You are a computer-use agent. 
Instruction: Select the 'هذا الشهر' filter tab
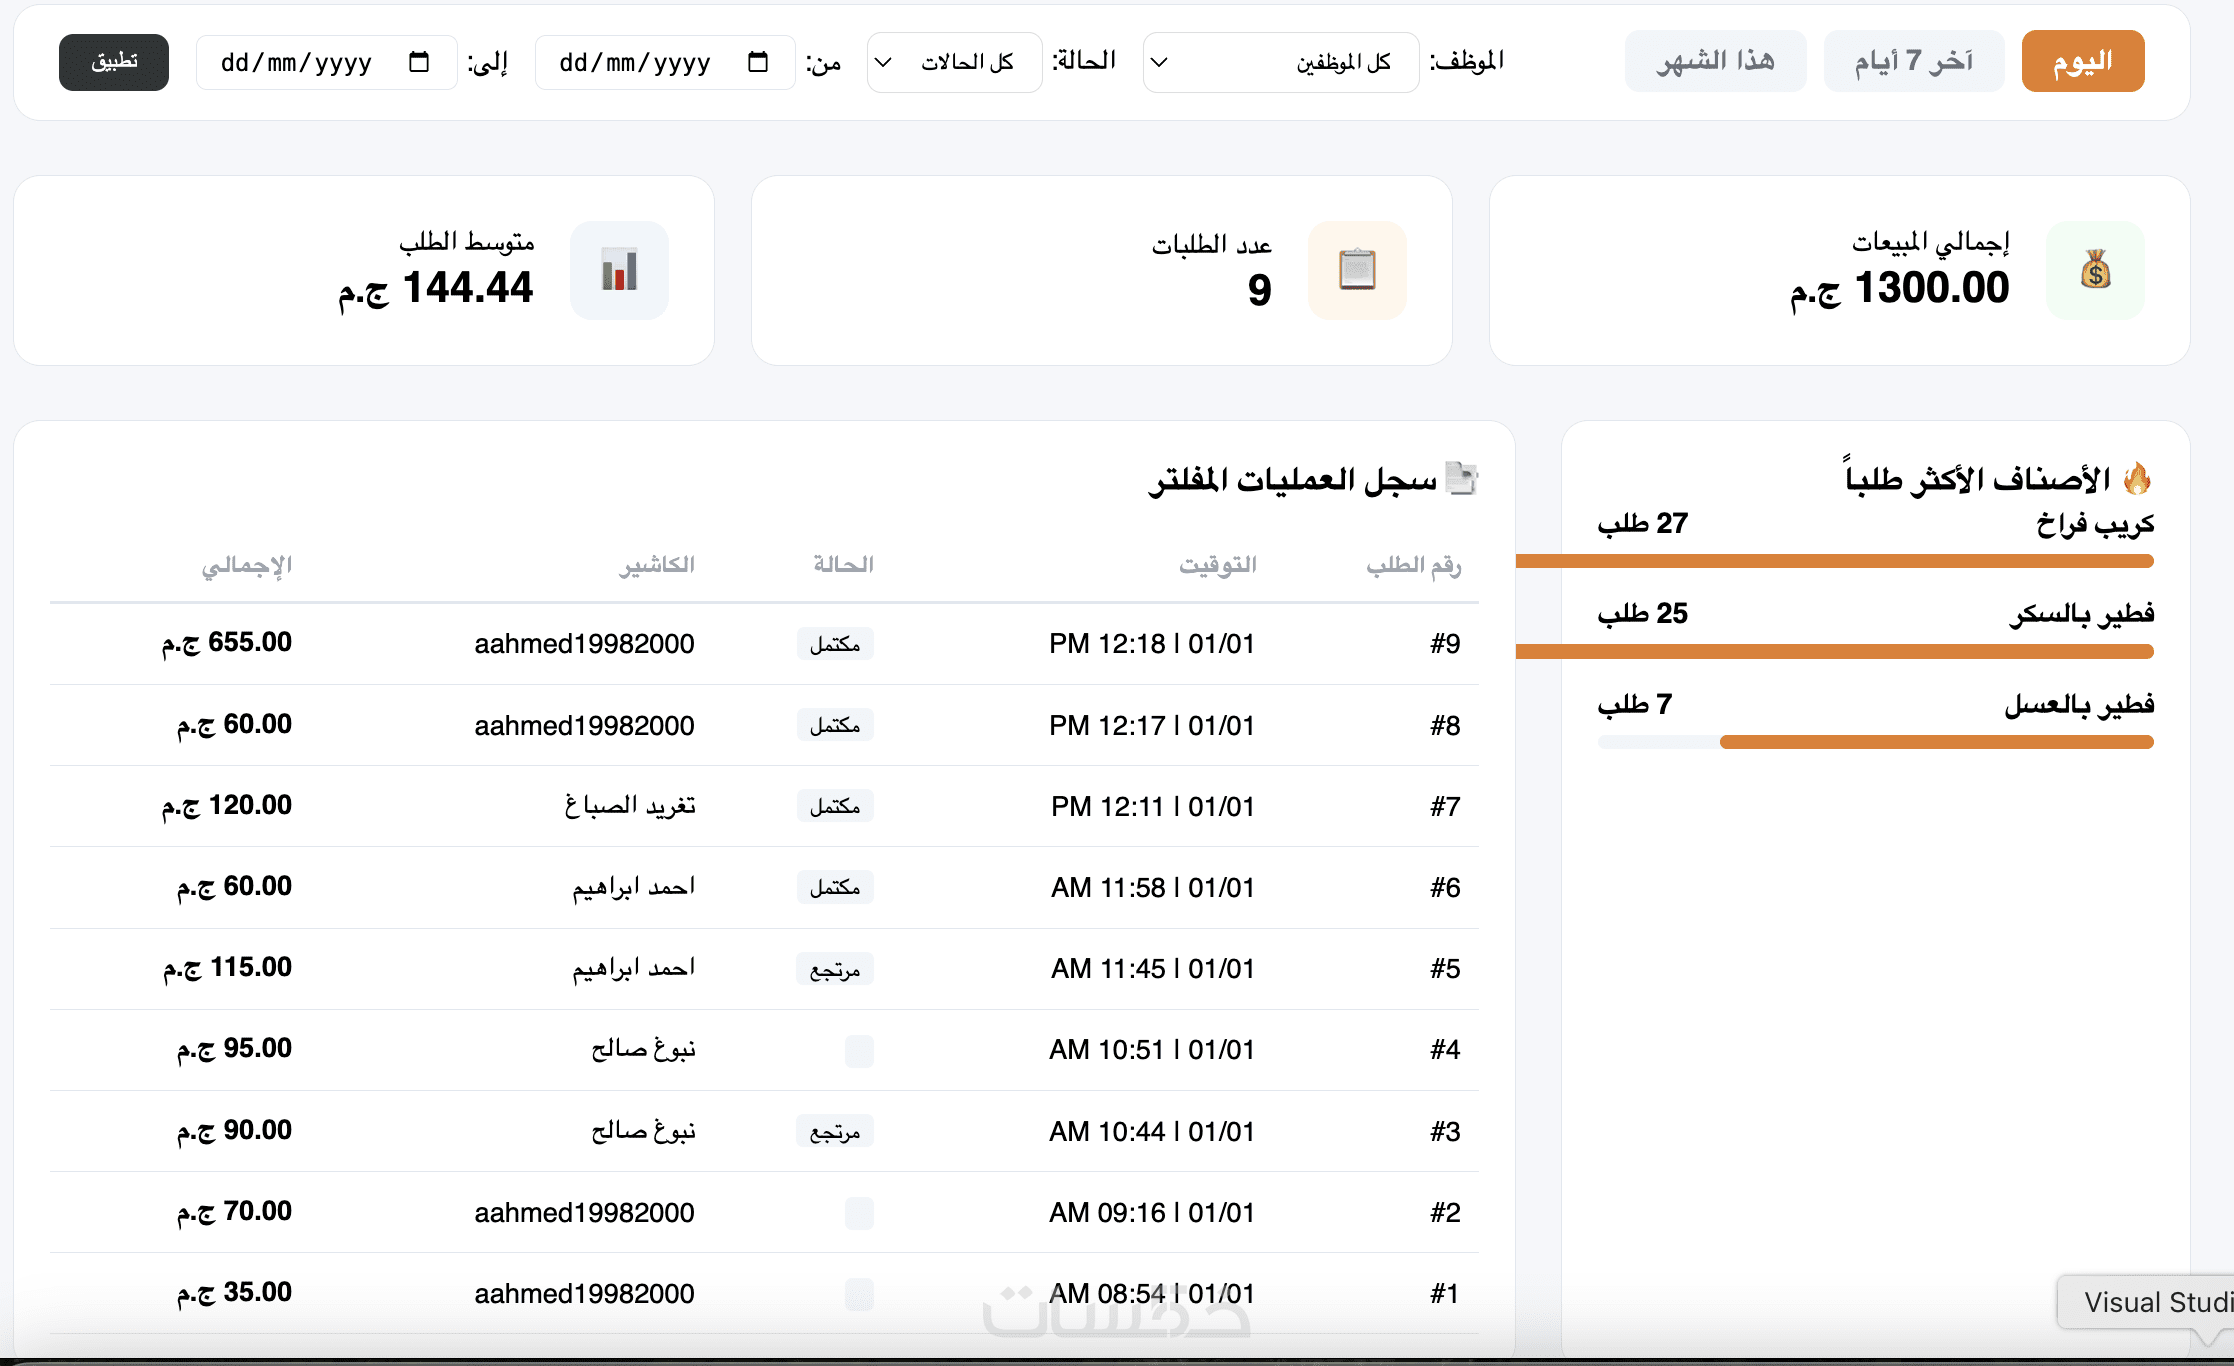pyautogui.click(x=1715, y=61)
